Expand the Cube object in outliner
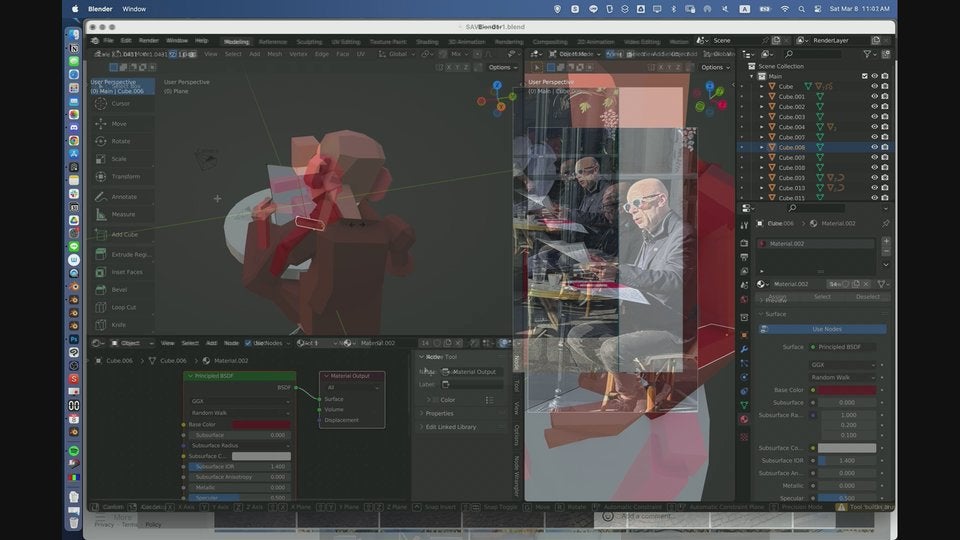The height and width of the screenshot is (540, 960). [762, 86]
